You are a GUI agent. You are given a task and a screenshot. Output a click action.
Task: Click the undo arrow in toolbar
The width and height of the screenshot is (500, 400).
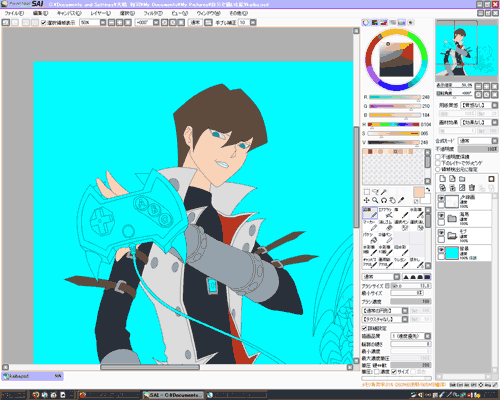tap(6, 22)
